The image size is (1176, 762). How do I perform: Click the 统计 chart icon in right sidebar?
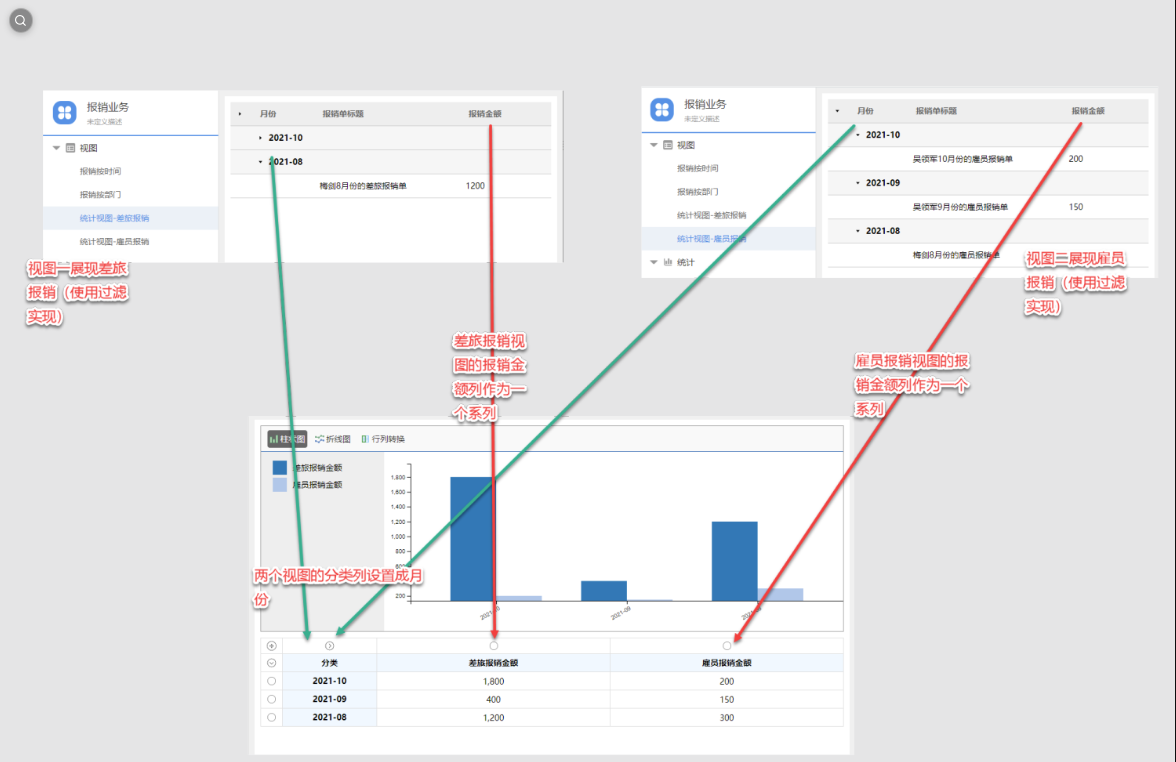click(668, 262)
